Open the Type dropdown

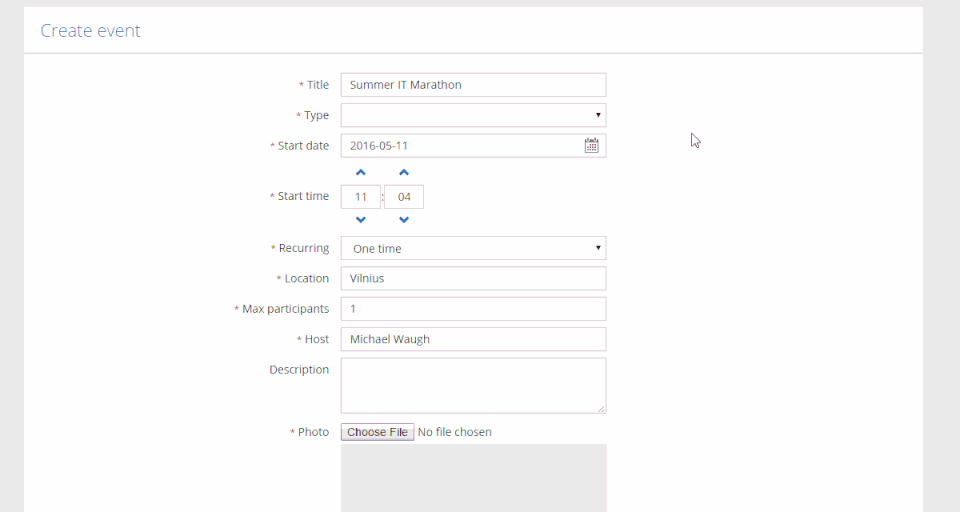tap(473, 115)
